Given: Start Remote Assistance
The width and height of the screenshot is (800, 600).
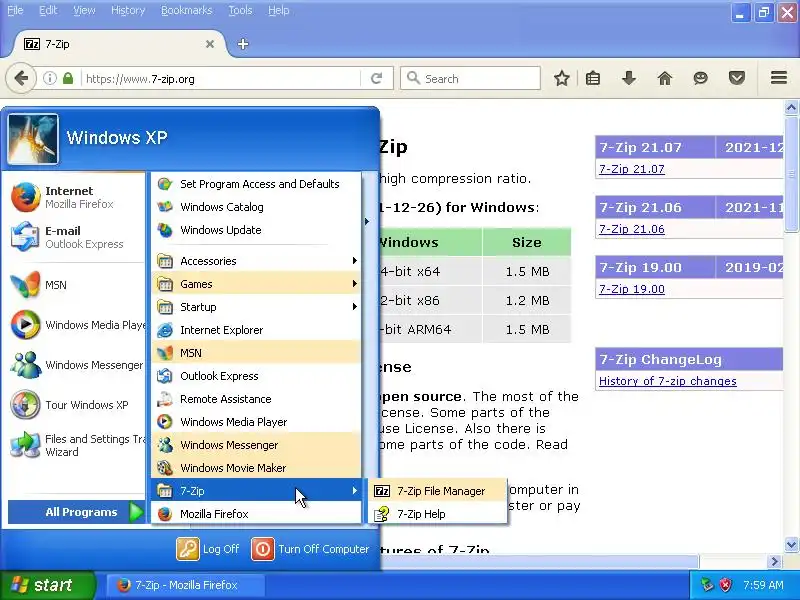Looking at the screenshot, I should [x=256, y=399].
